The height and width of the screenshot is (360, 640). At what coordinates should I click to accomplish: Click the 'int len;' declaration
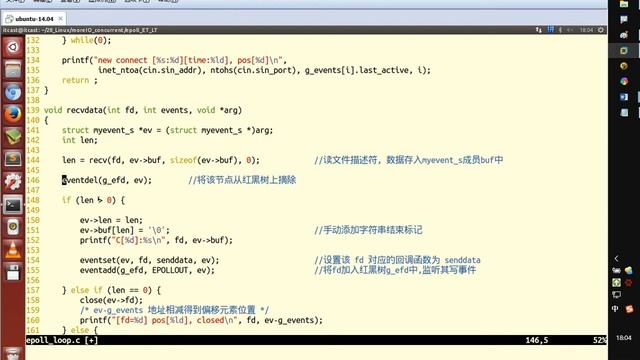pos(80,140)
